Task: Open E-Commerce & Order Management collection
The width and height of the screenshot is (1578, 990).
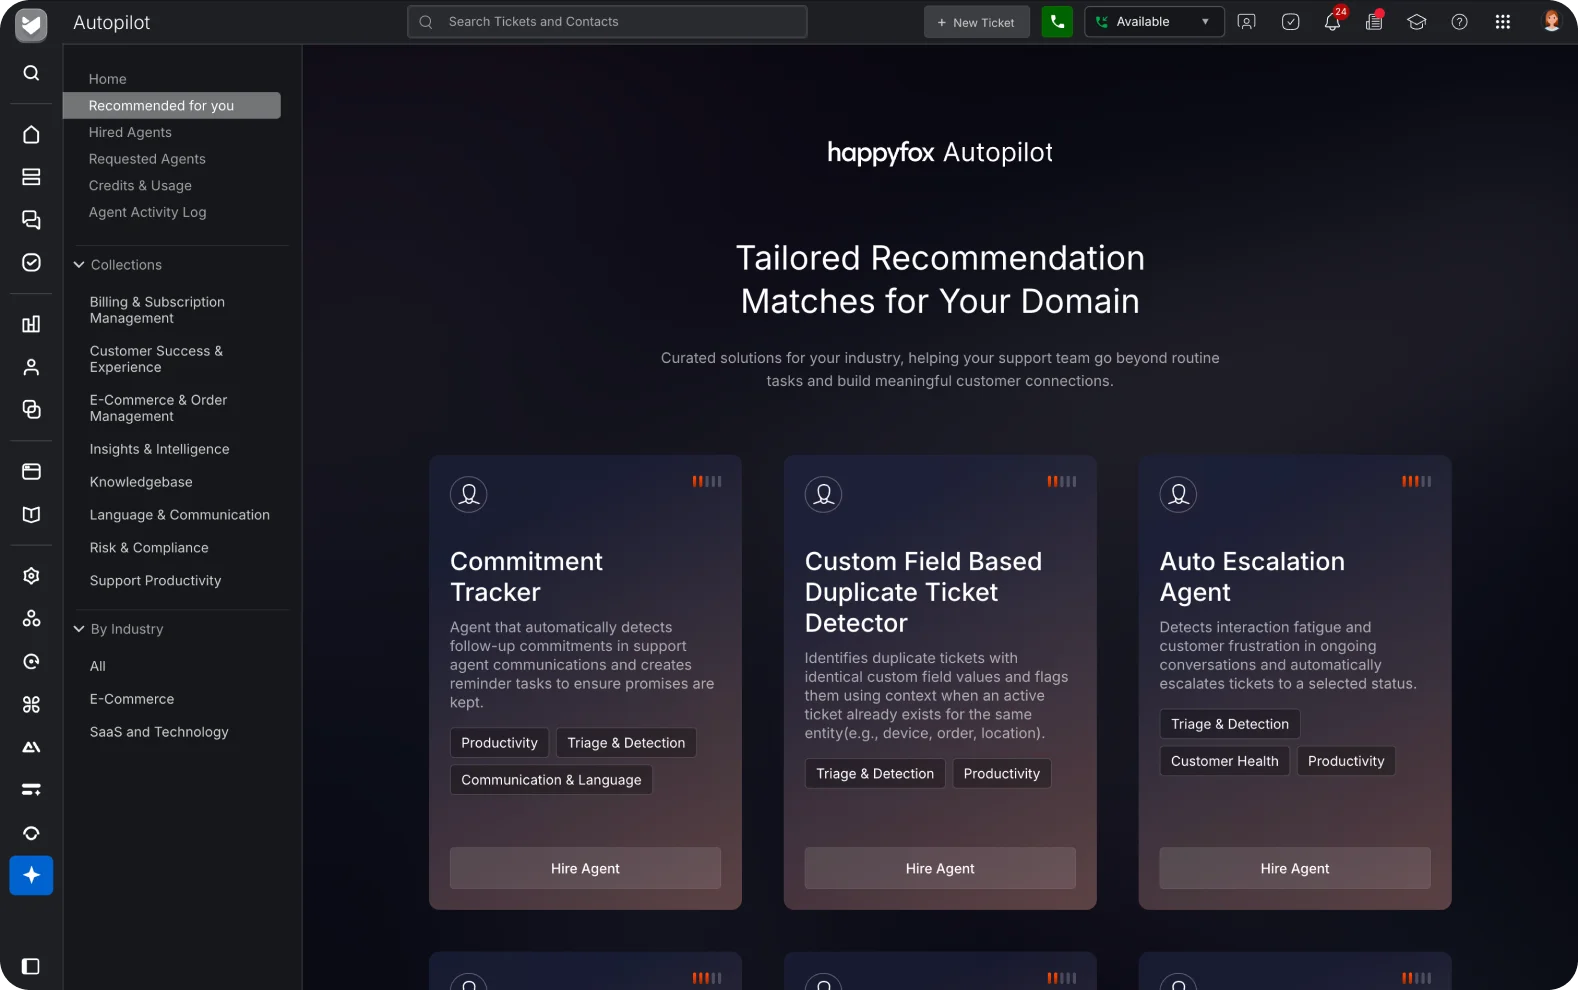Action: 158,408
